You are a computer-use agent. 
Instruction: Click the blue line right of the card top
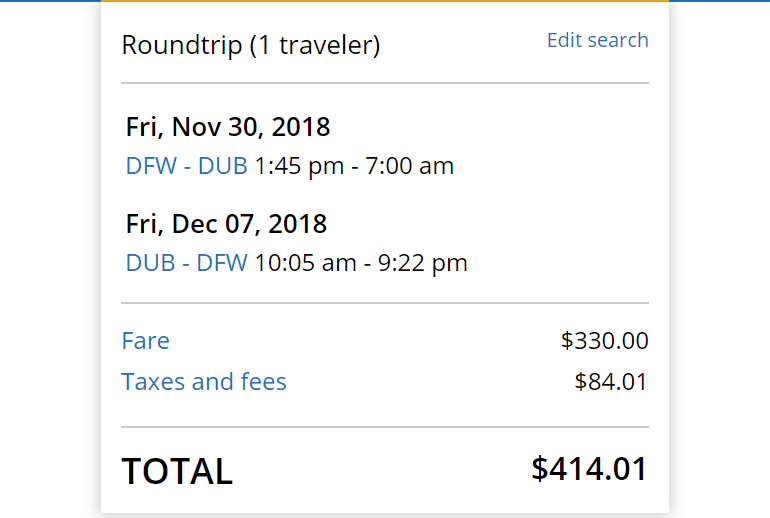point(719,1)
